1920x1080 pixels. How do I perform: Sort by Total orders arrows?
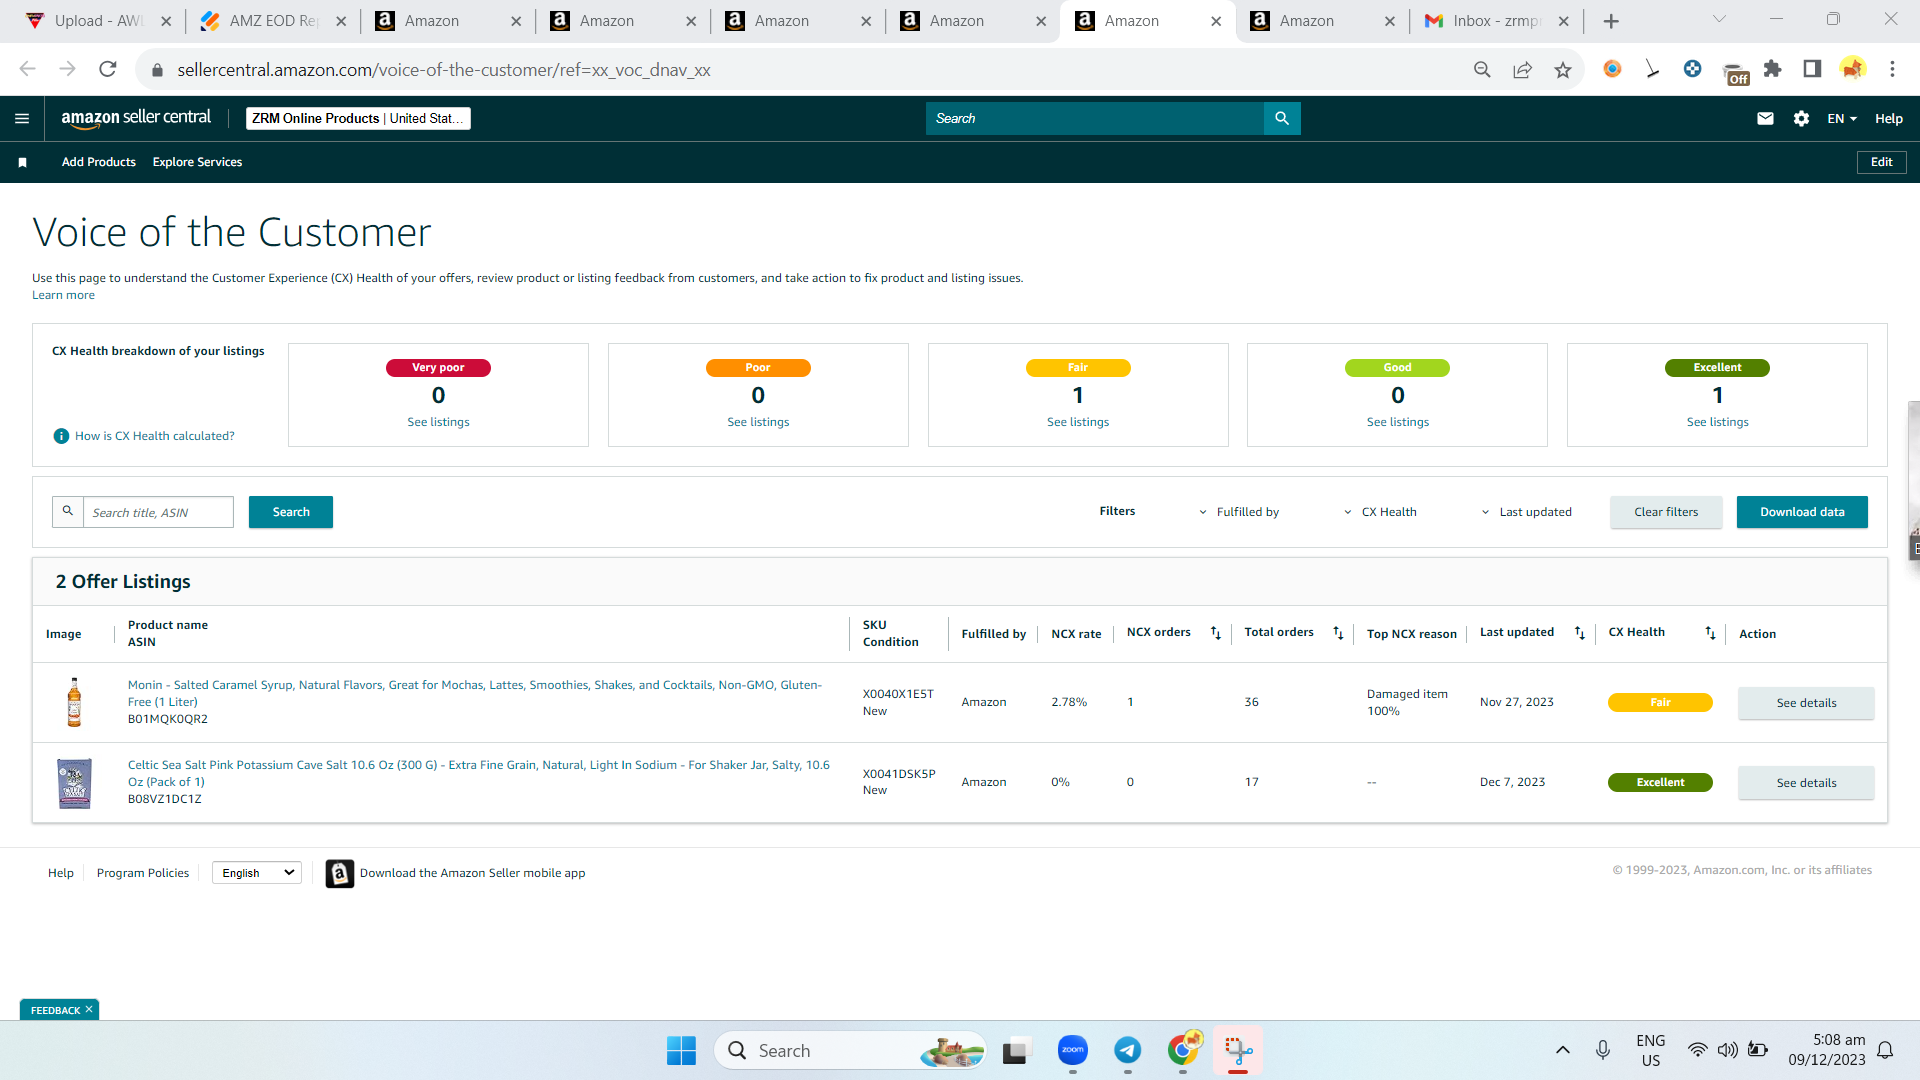(x=1338, y=633)
